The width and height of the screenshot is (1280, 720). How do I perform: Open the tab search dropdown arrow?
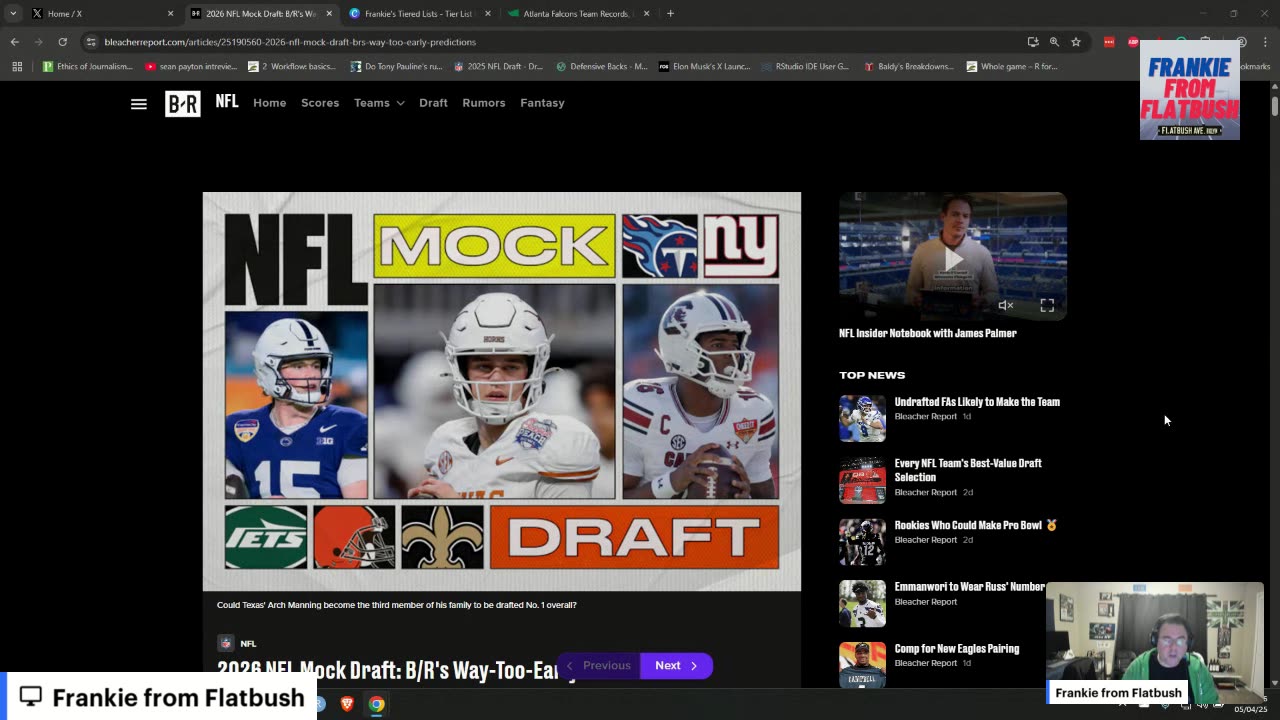tap(13, 14)
